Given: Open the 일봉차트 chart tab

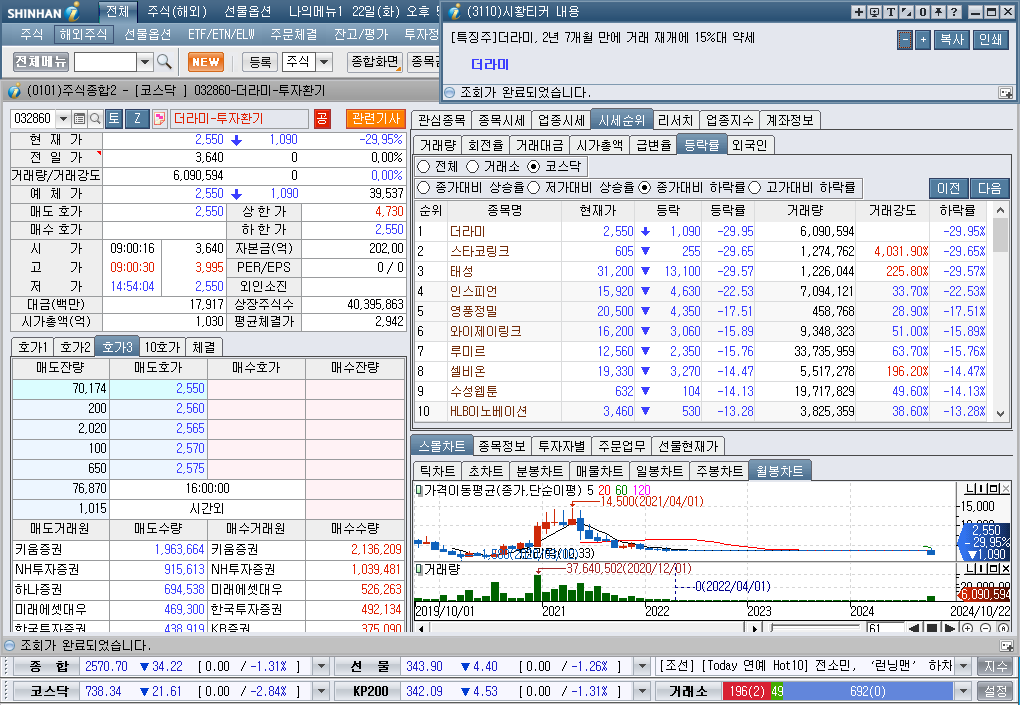Looking at the screenshot, I should pyautogui.click(x=660, y=471).
